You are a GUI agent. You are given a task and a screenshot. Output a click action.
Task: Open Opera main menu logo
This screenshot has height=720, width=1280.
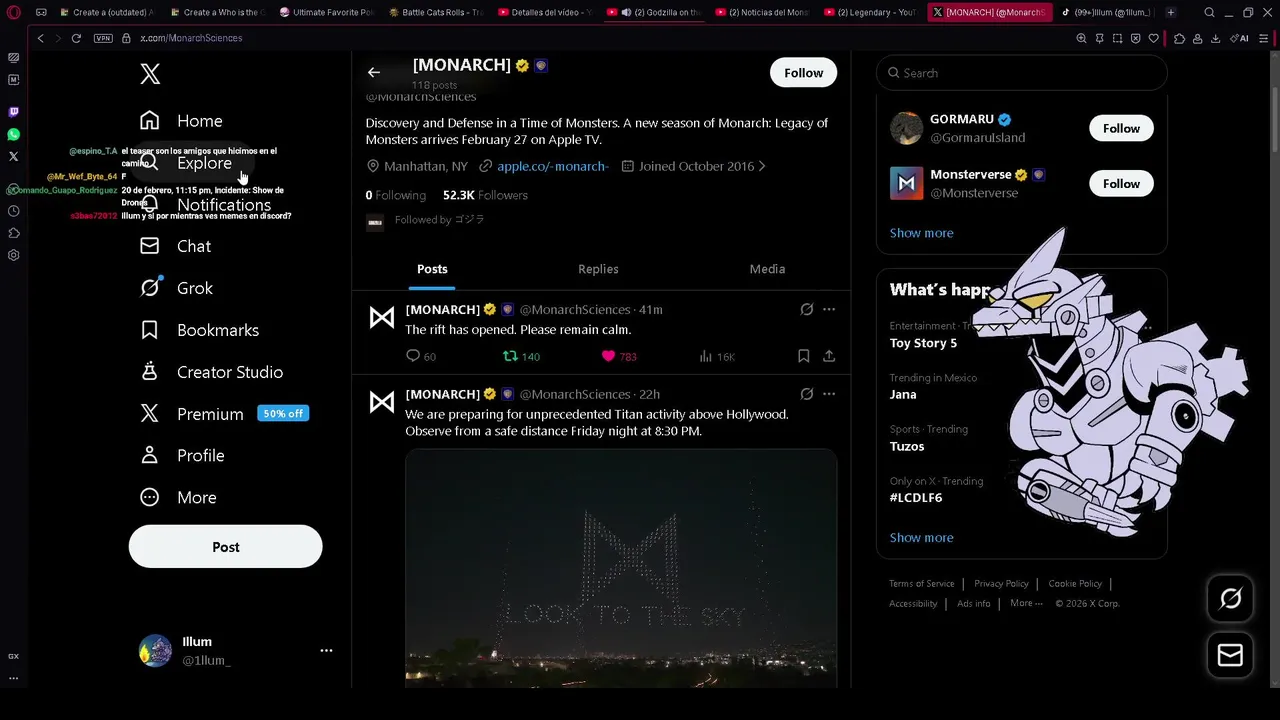13,13
